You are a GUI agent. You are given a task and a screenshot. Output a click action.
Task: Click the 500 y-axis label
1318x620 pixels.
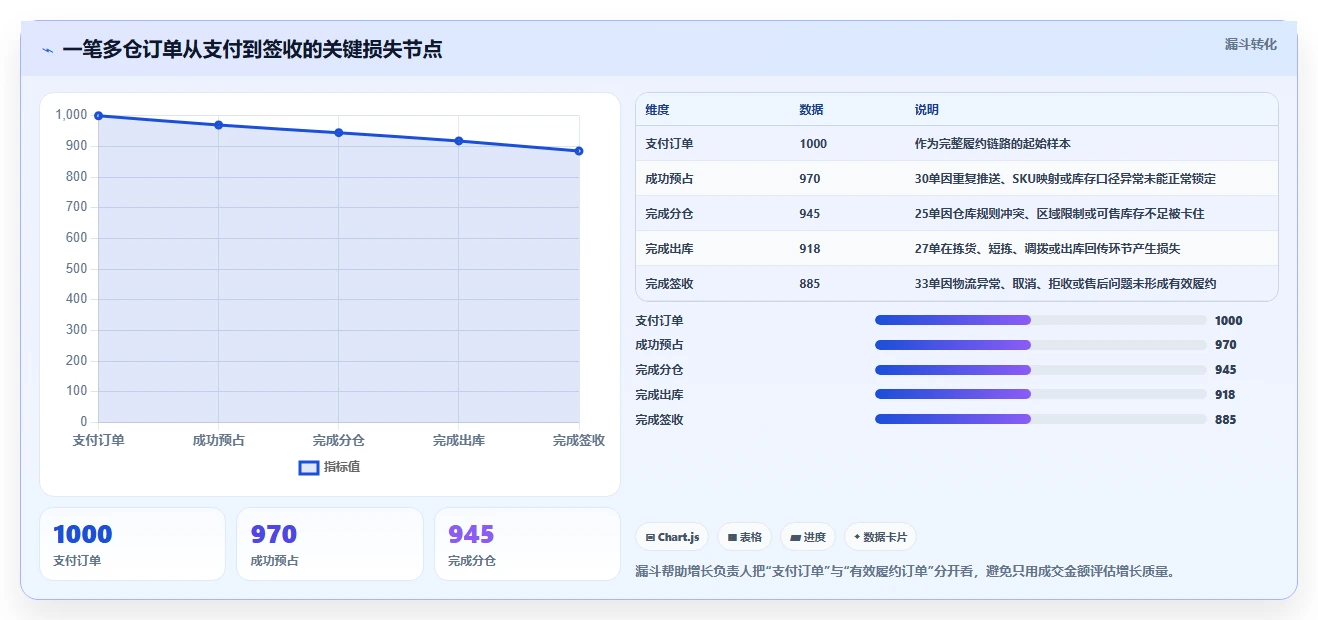pos(77,268)
